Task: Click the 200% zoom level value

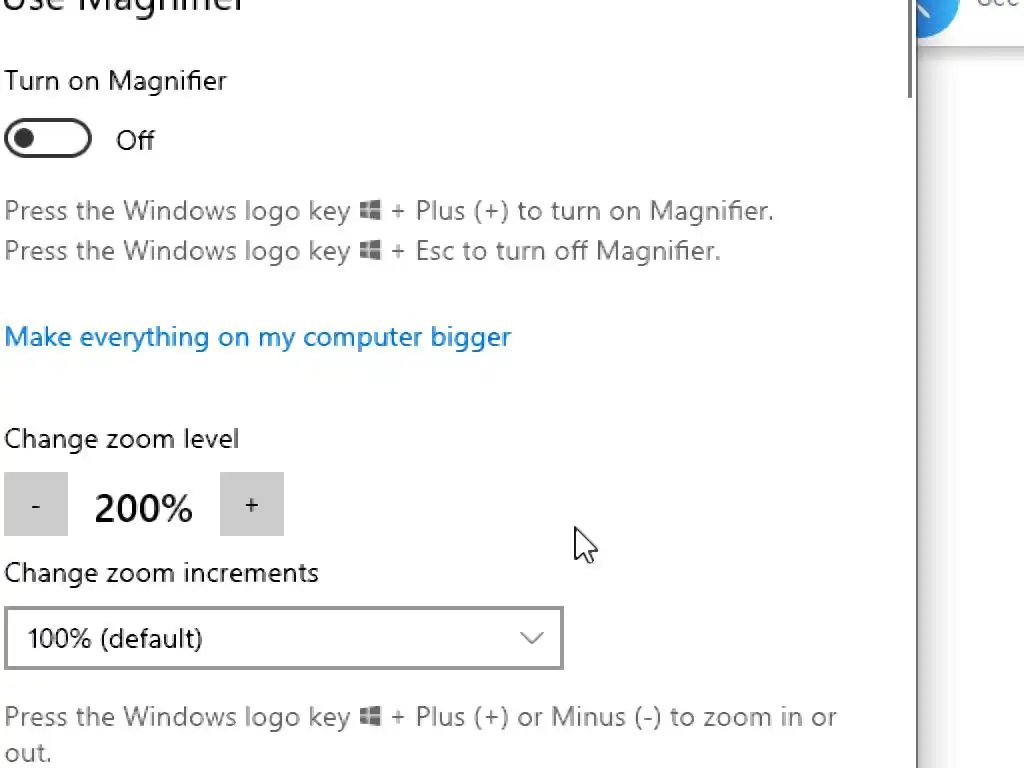Action: pyautogui.click(x=143, y=508)
